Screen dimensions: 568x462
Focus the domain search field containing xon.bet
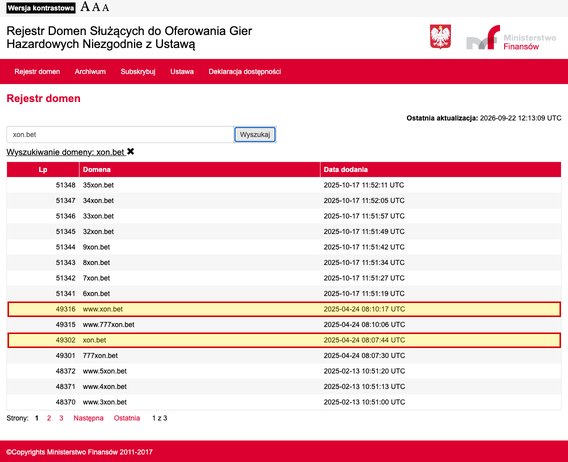(x=120, y=134)
